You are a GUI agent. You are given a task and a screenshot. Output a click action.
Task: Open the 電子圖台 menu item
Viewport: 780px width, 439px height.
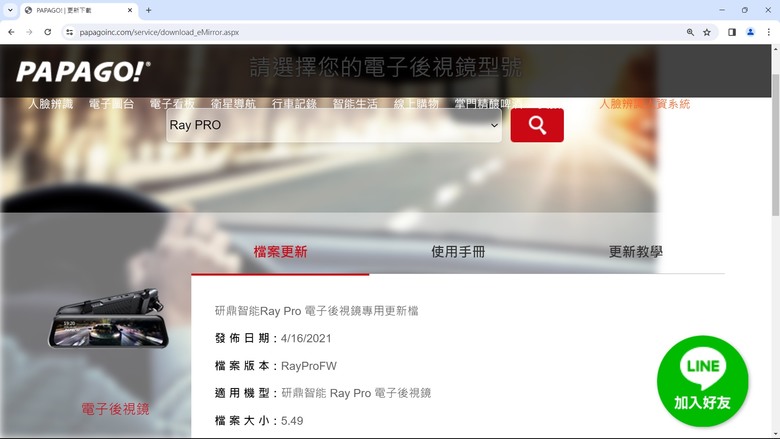pyautogui.click(x=111, y=104)
